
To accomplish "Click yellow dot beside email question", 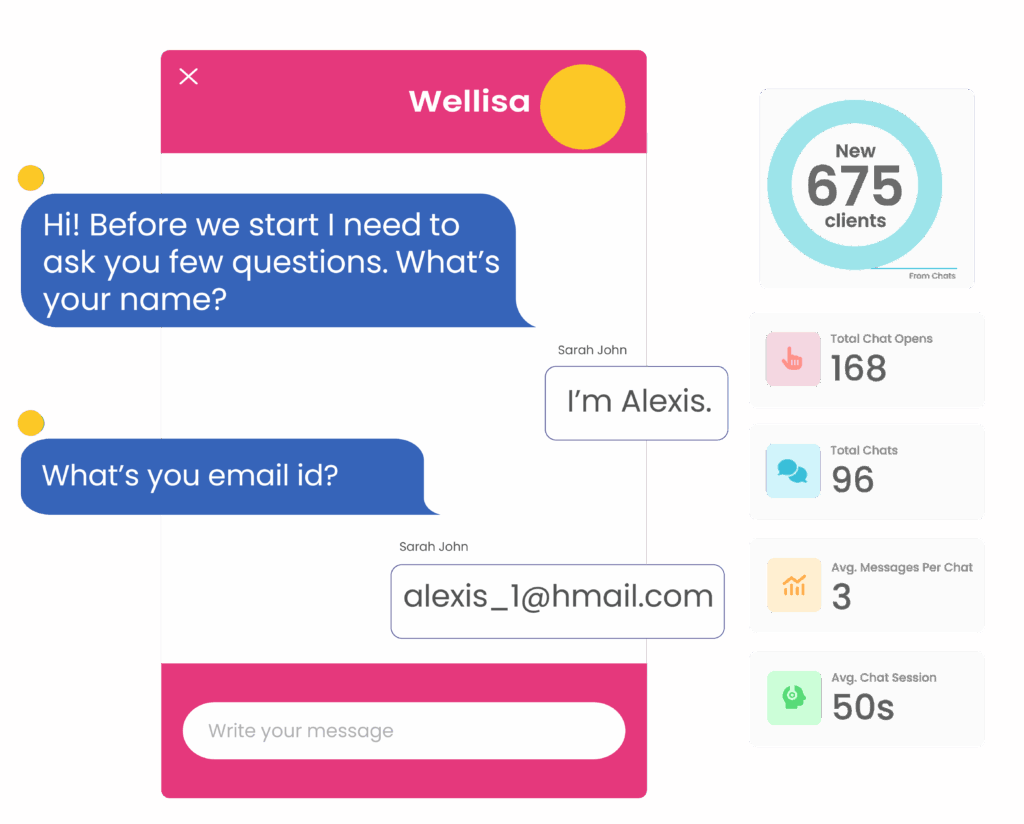I will (31, 423).
